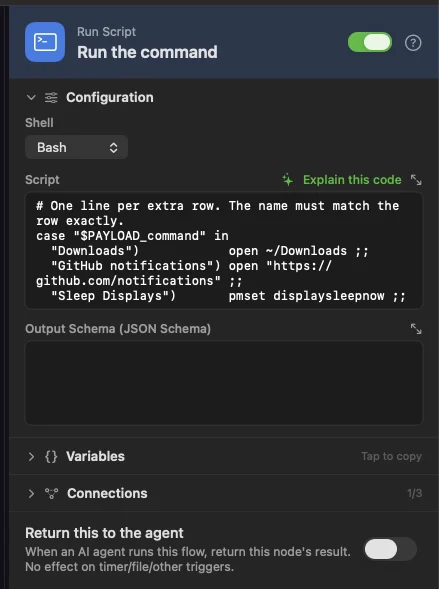Viewport: 439px width, 589px height.
Task: Open the help question mark icon
Action: [413, 43]
